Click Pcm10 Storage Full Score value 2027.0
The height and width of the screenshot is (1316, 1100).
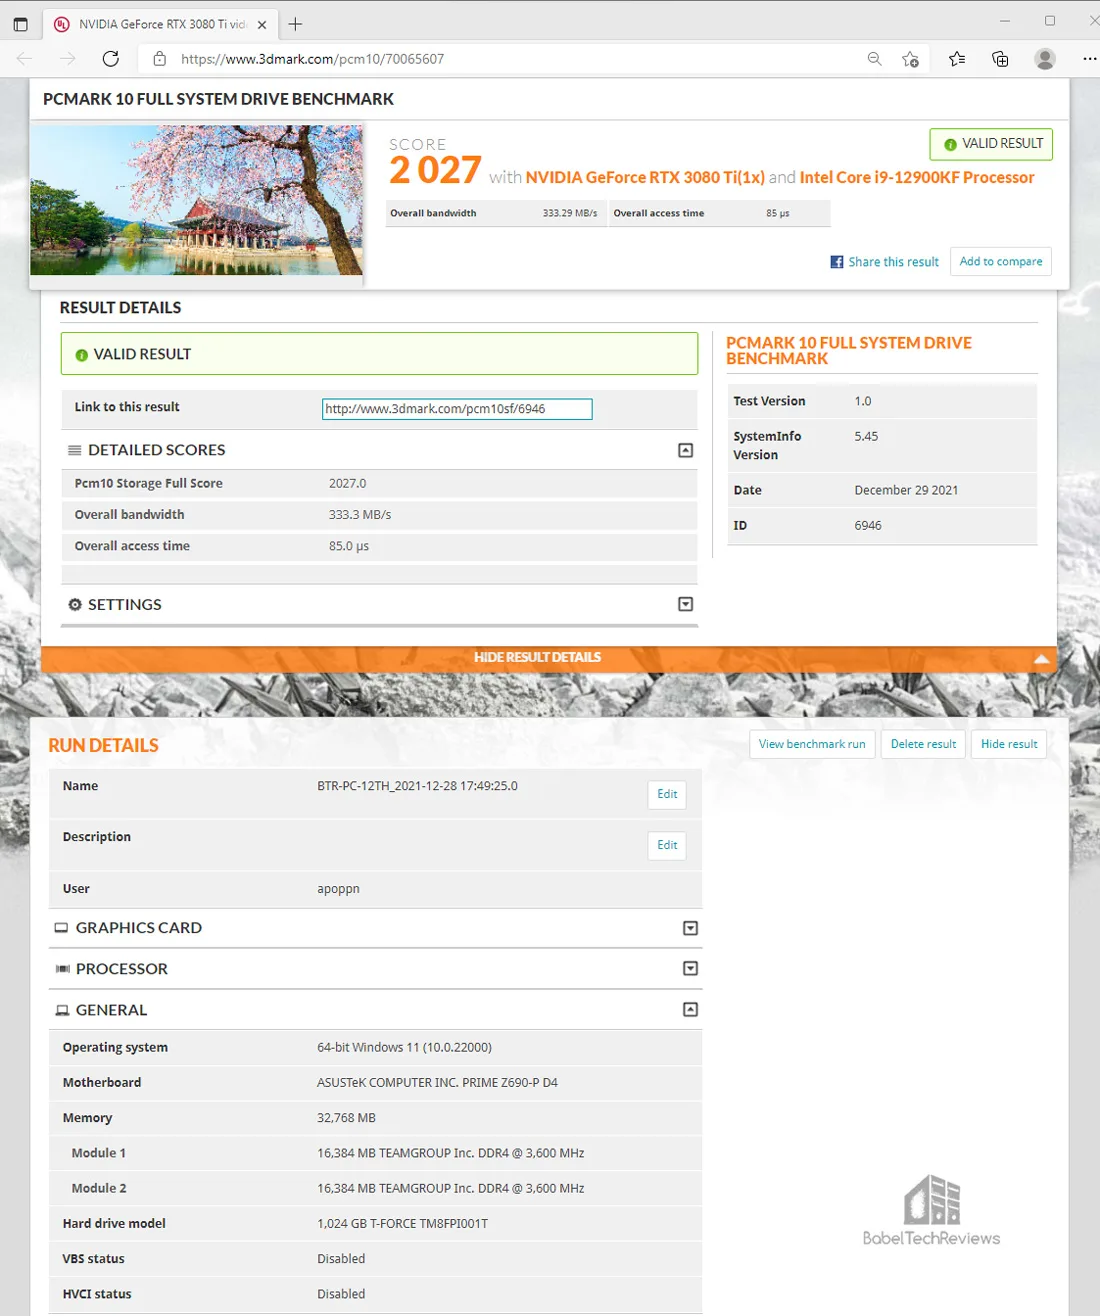(347, 483)
